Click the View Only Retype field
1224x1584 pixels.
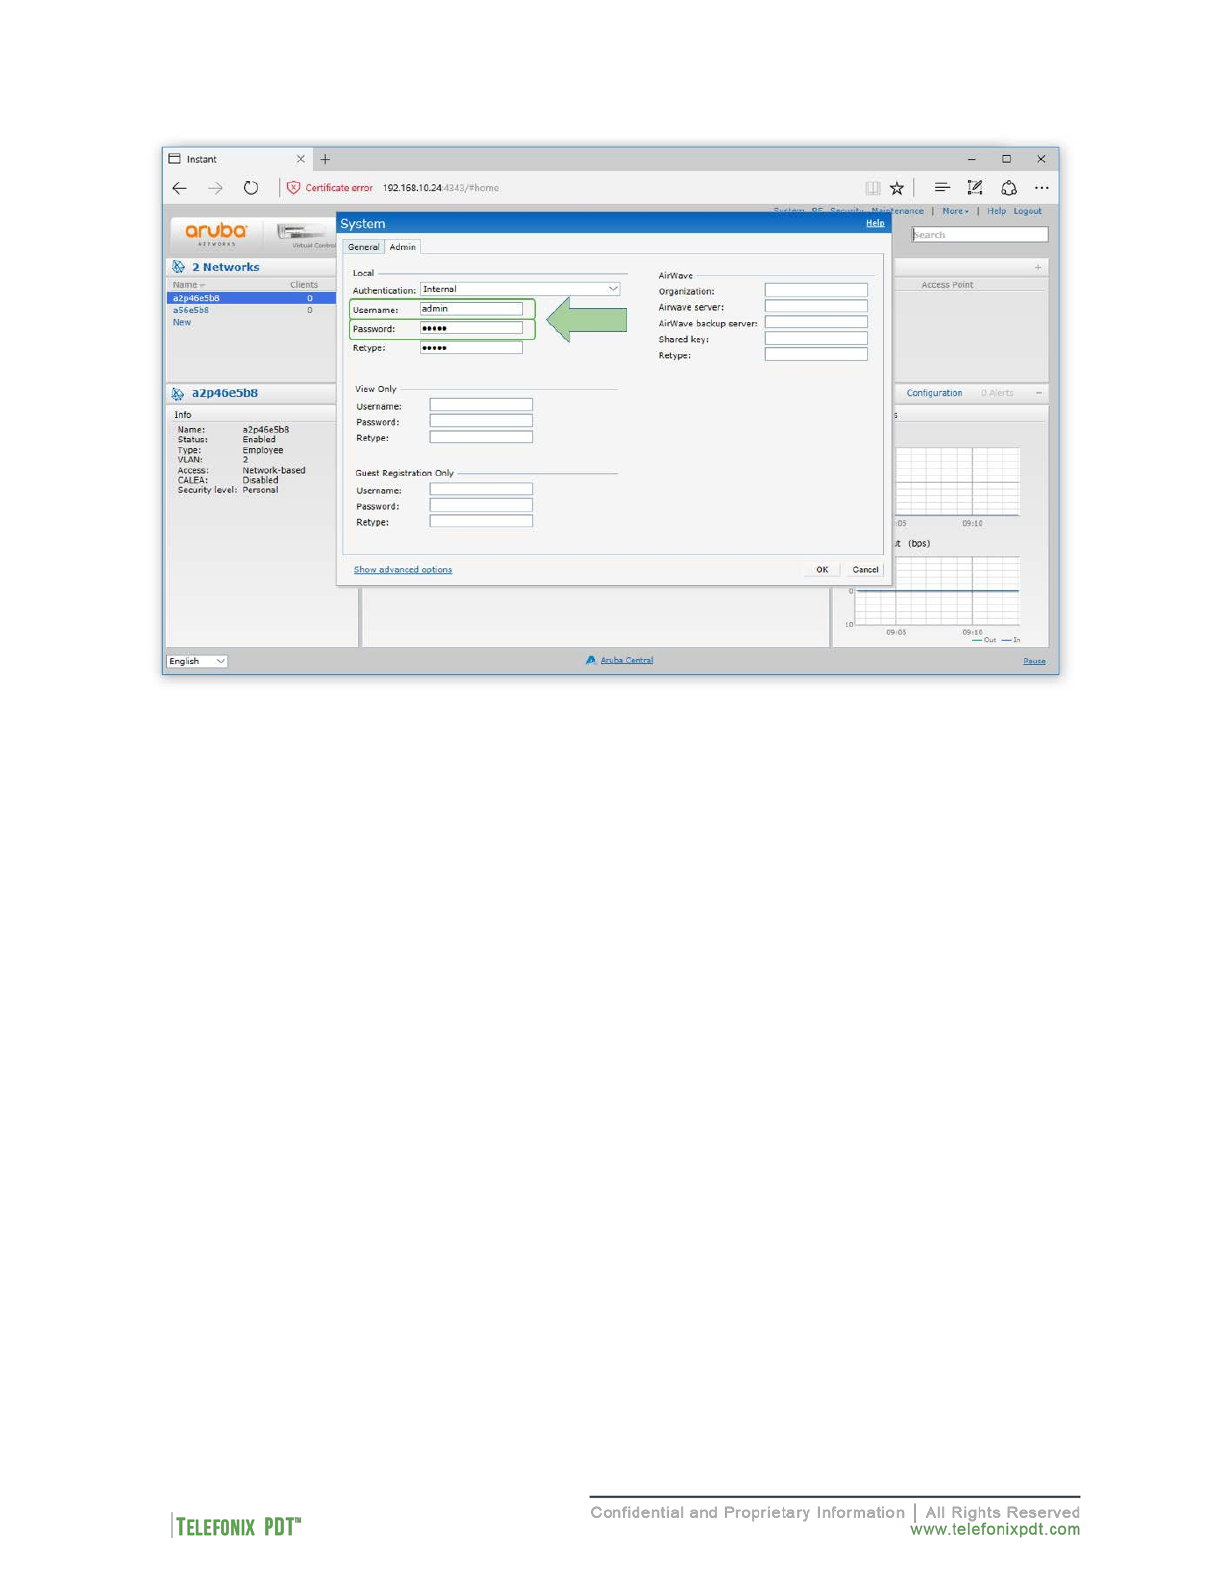(x=481, y=437)
